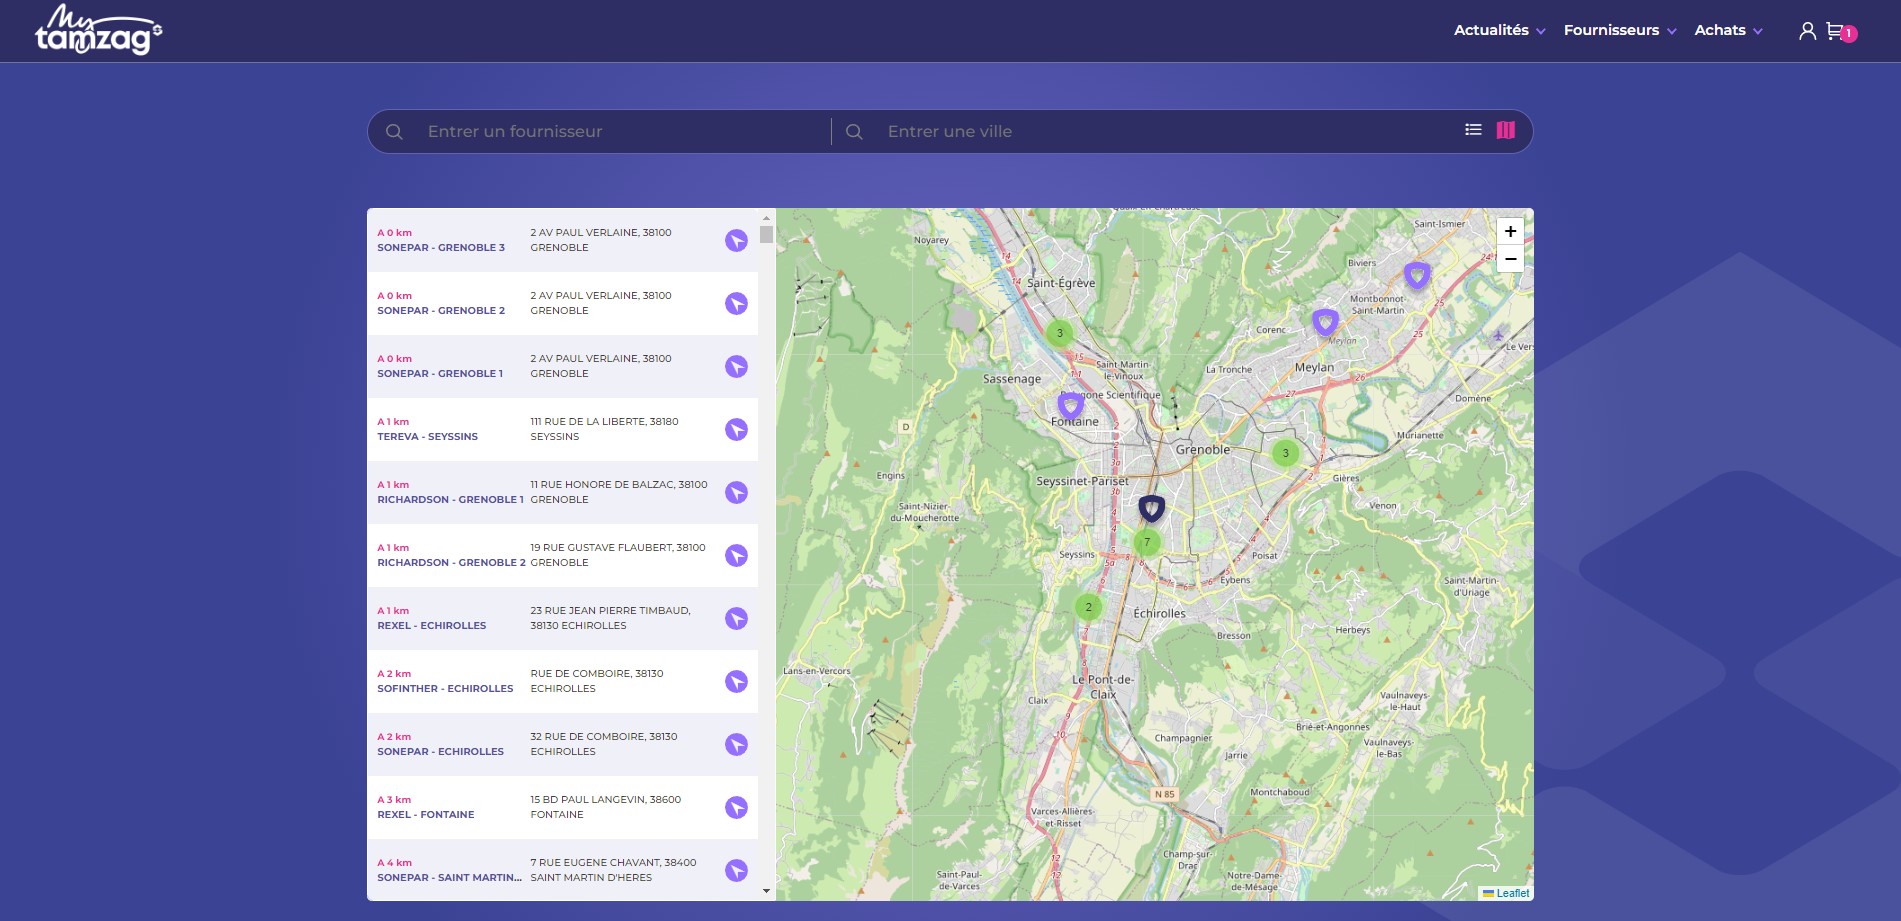Zoom in on the map
1901x921 pixels.
[x=1510, y=231]
